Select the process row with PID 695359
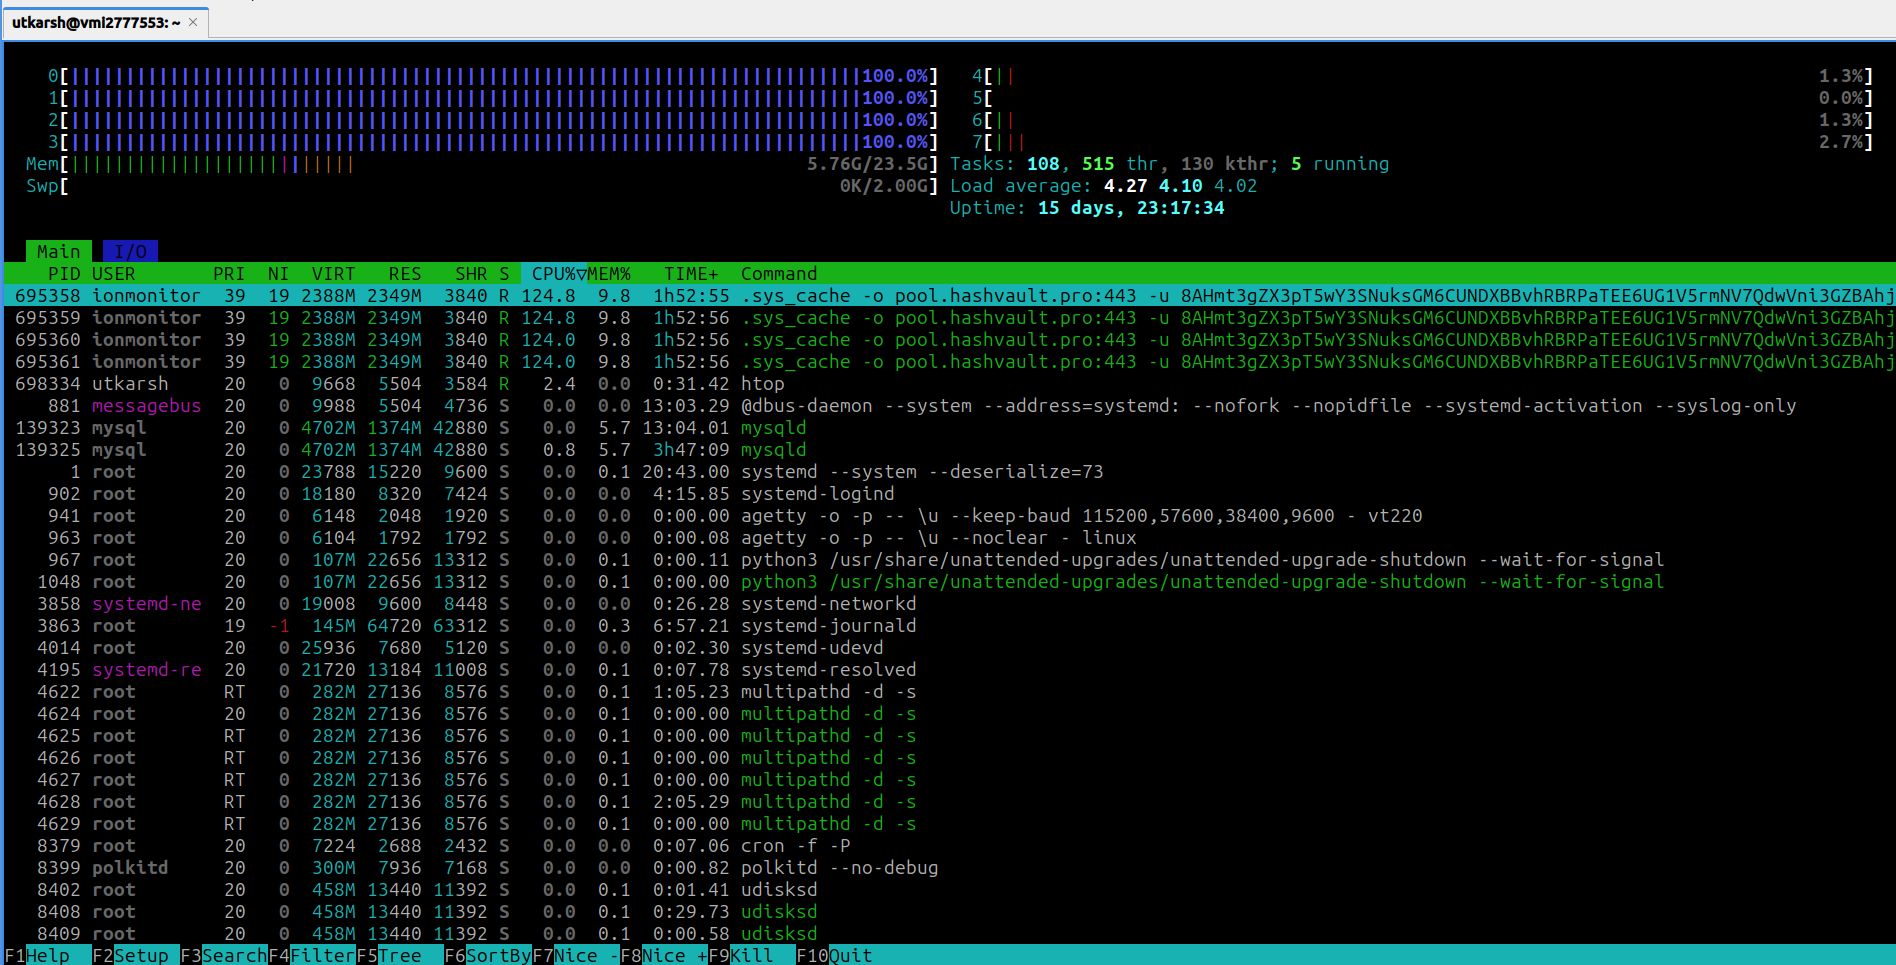 pyautogui.click(x=500, y=318)
